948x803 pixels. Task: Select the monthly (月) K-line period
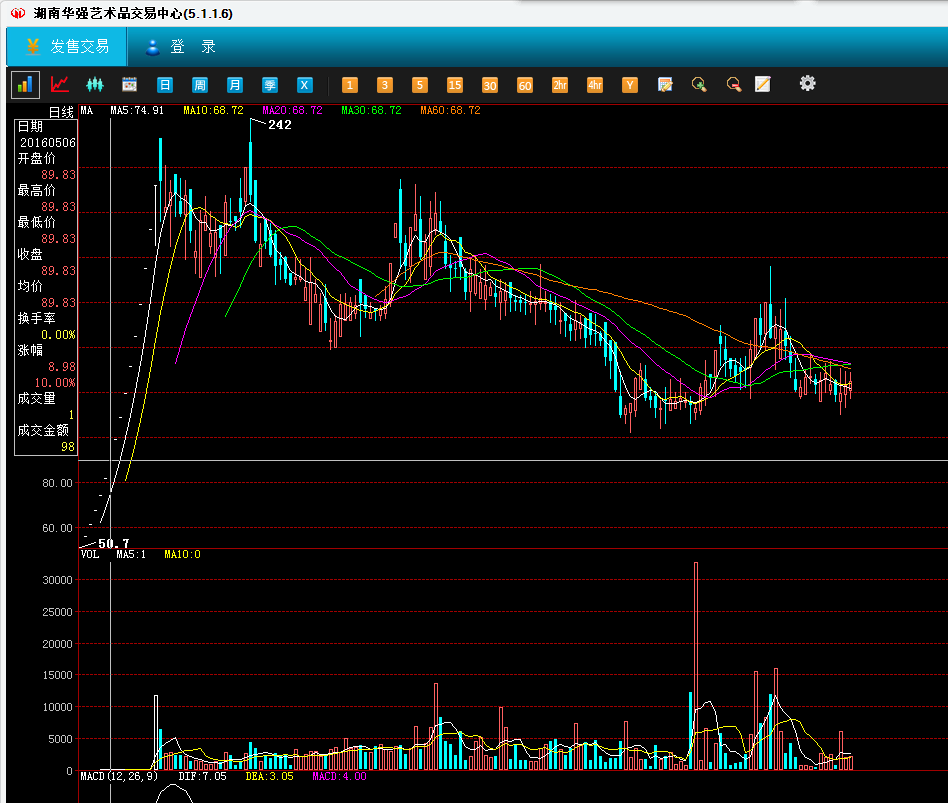235,85
